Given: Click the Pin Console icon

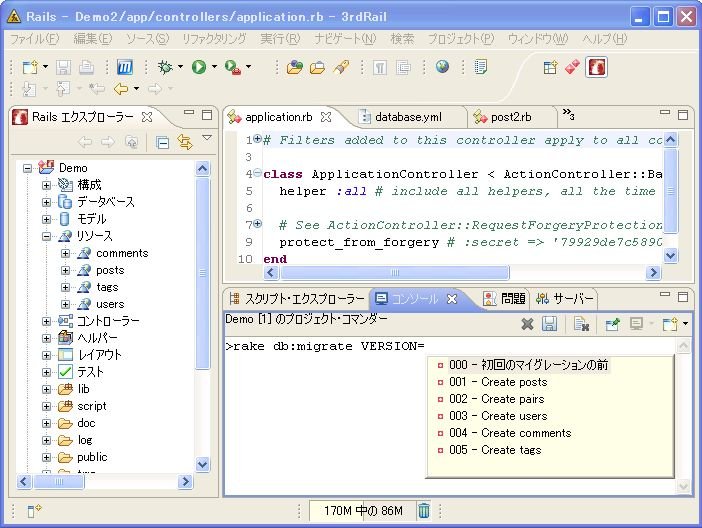Looking at the screenshot, I should (612, 323).
